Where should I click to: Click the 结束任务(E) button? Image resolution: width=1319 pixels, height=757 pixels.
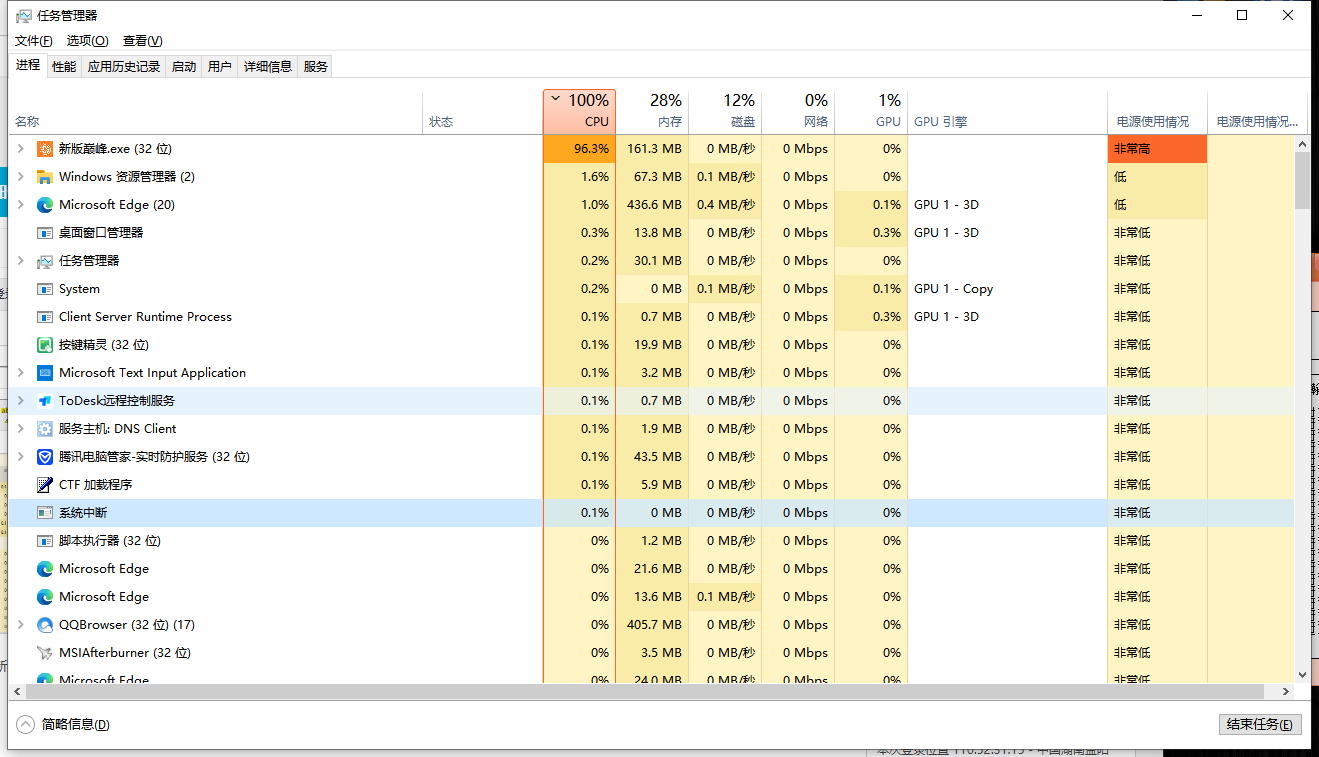point(1260,725)
